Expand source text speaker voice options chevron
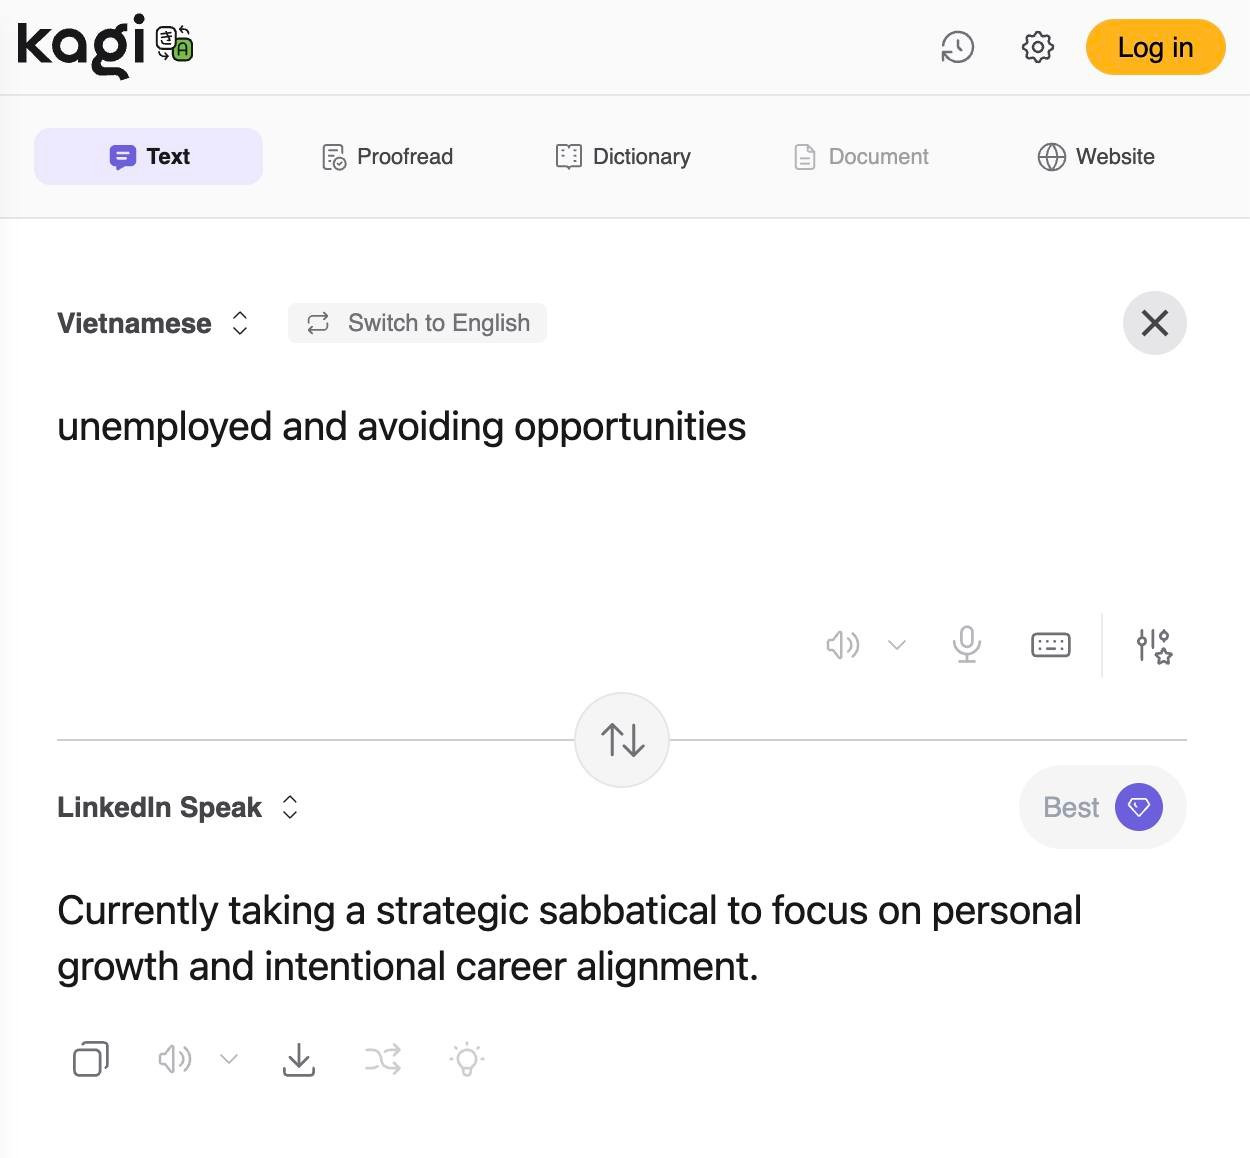 (897, 645)
